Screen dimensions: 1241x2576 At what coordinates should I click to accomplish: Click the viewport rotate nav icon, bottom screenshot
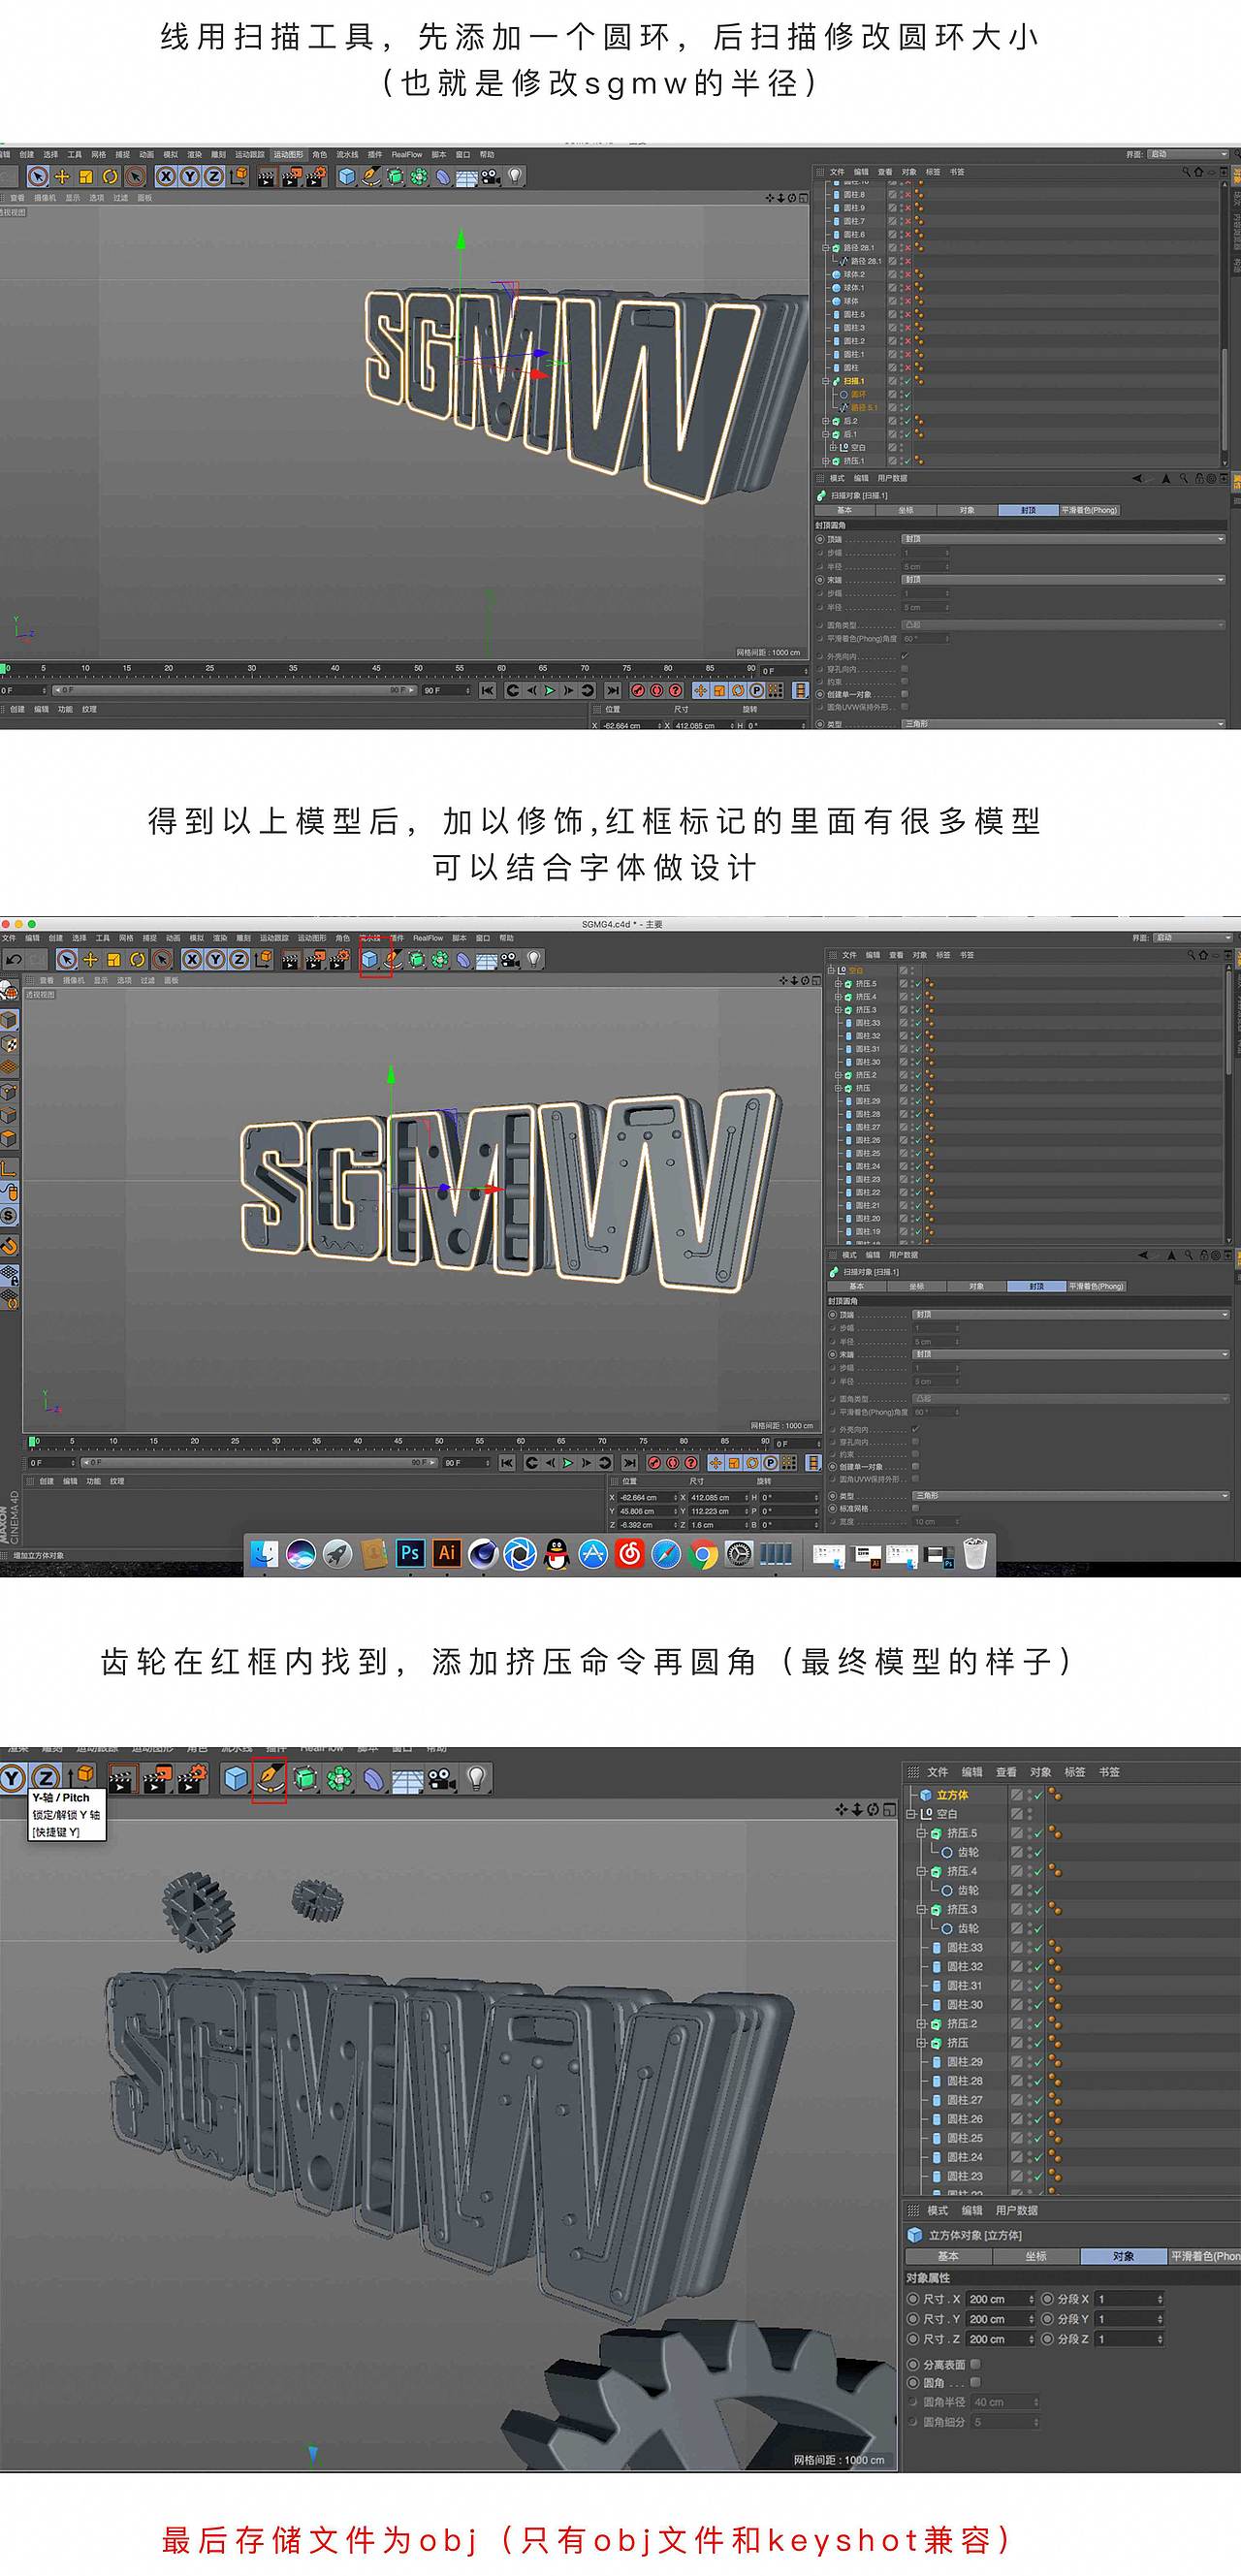[873, 1809]
